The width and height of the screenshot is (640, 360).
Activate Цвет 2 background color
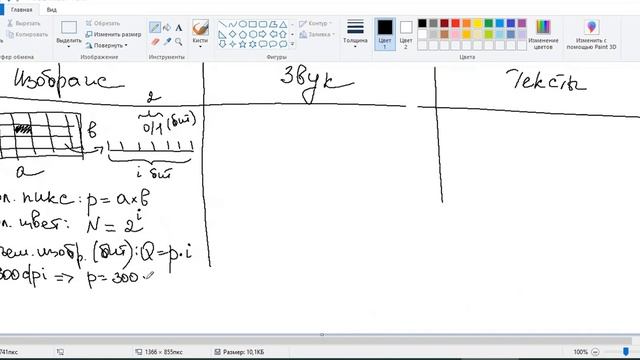pos(406,35)
